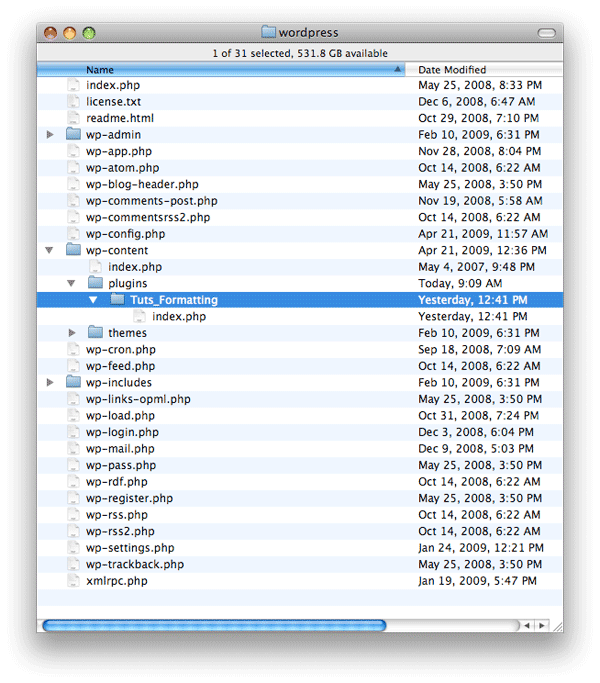Toggle the toolbar with the pill button
600x683 pixels.
pyautogui.click(x=546, y=33)
